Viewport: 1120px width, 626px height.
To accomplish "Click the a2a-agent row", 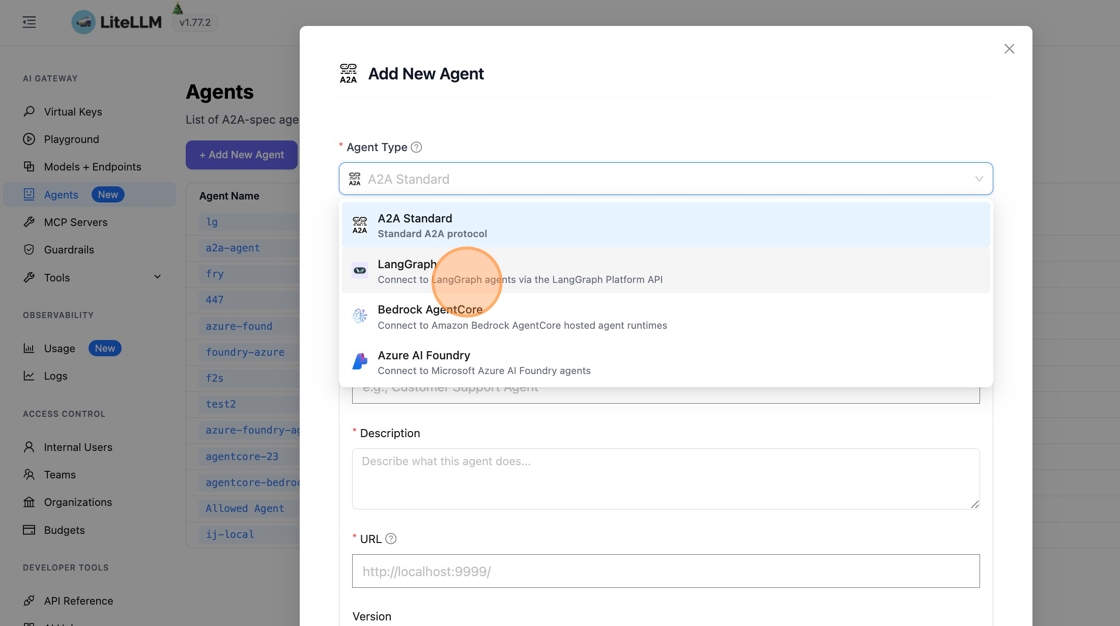I will point(233,248).
